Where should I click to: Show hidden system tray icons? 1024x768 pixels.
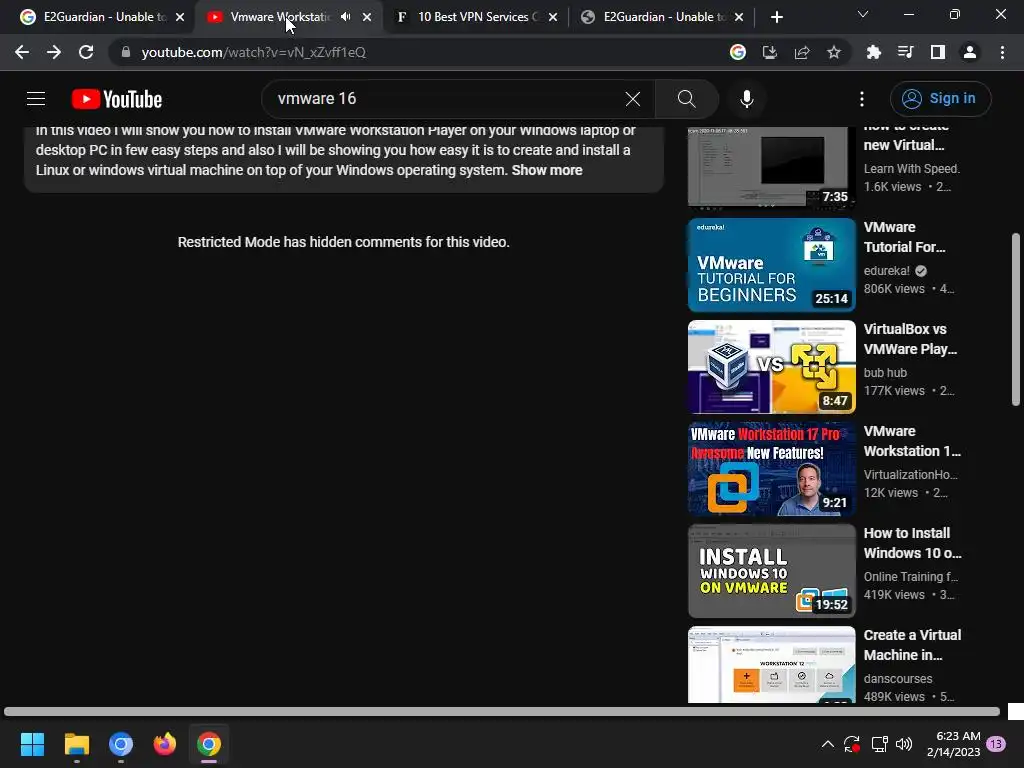[827, 744]
